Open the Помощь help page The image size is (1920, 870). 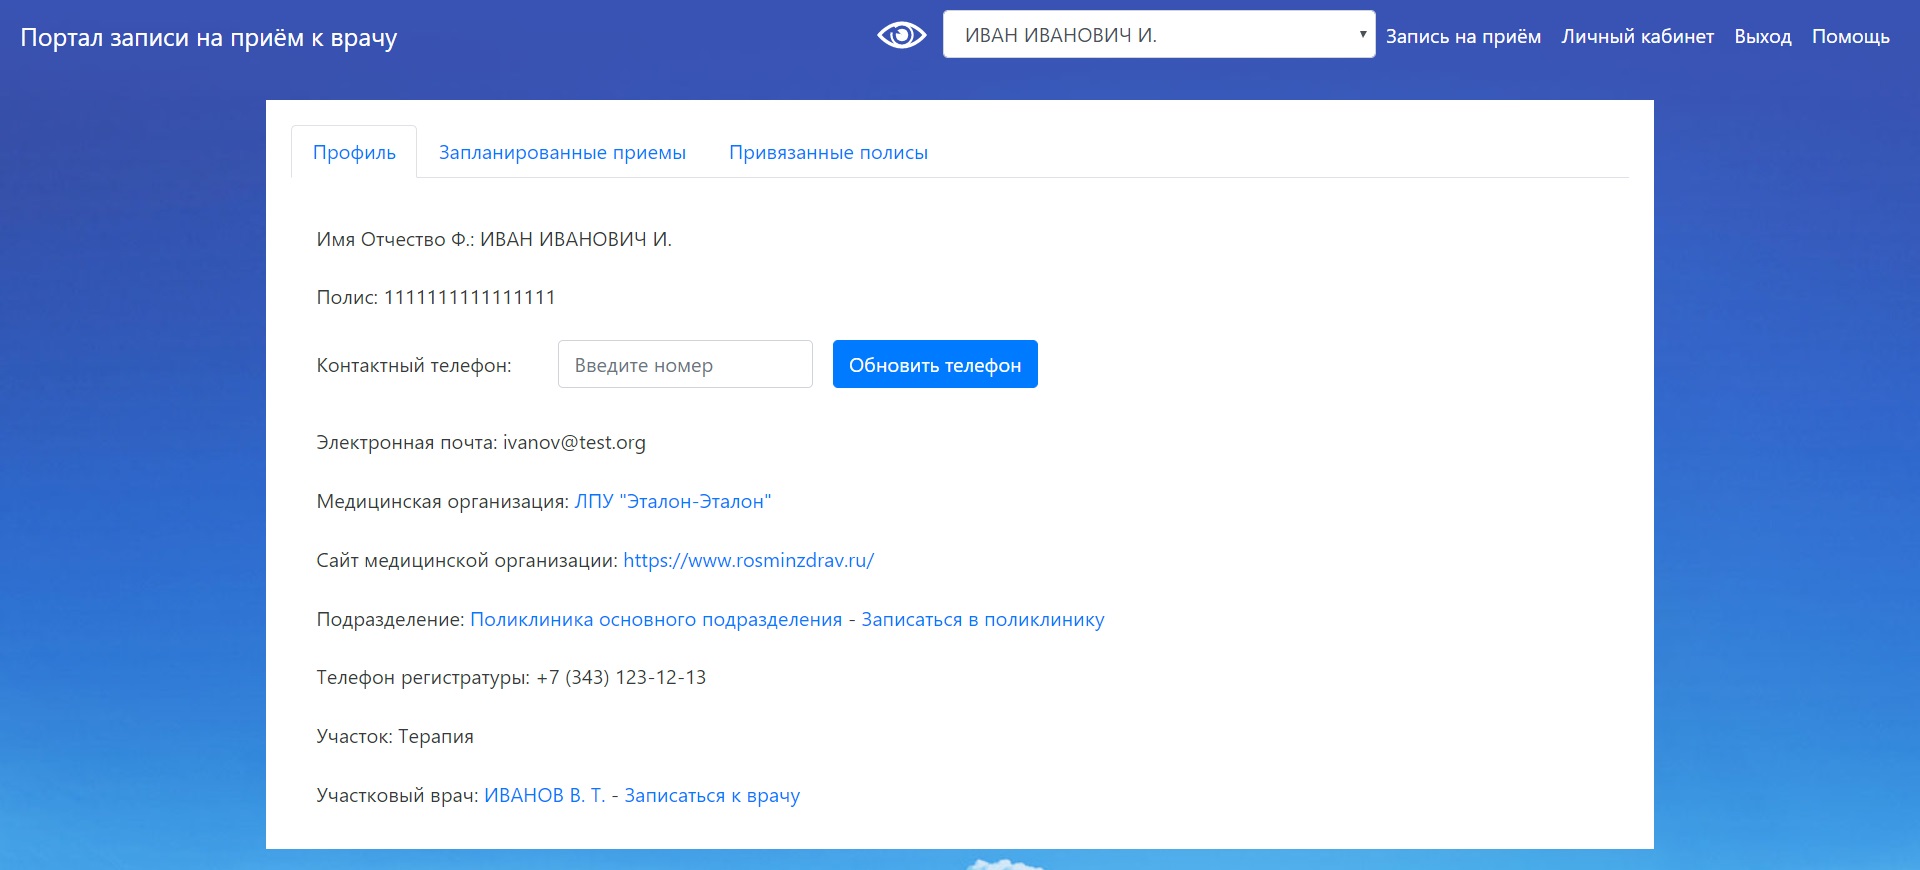(x=1850, y=37)
